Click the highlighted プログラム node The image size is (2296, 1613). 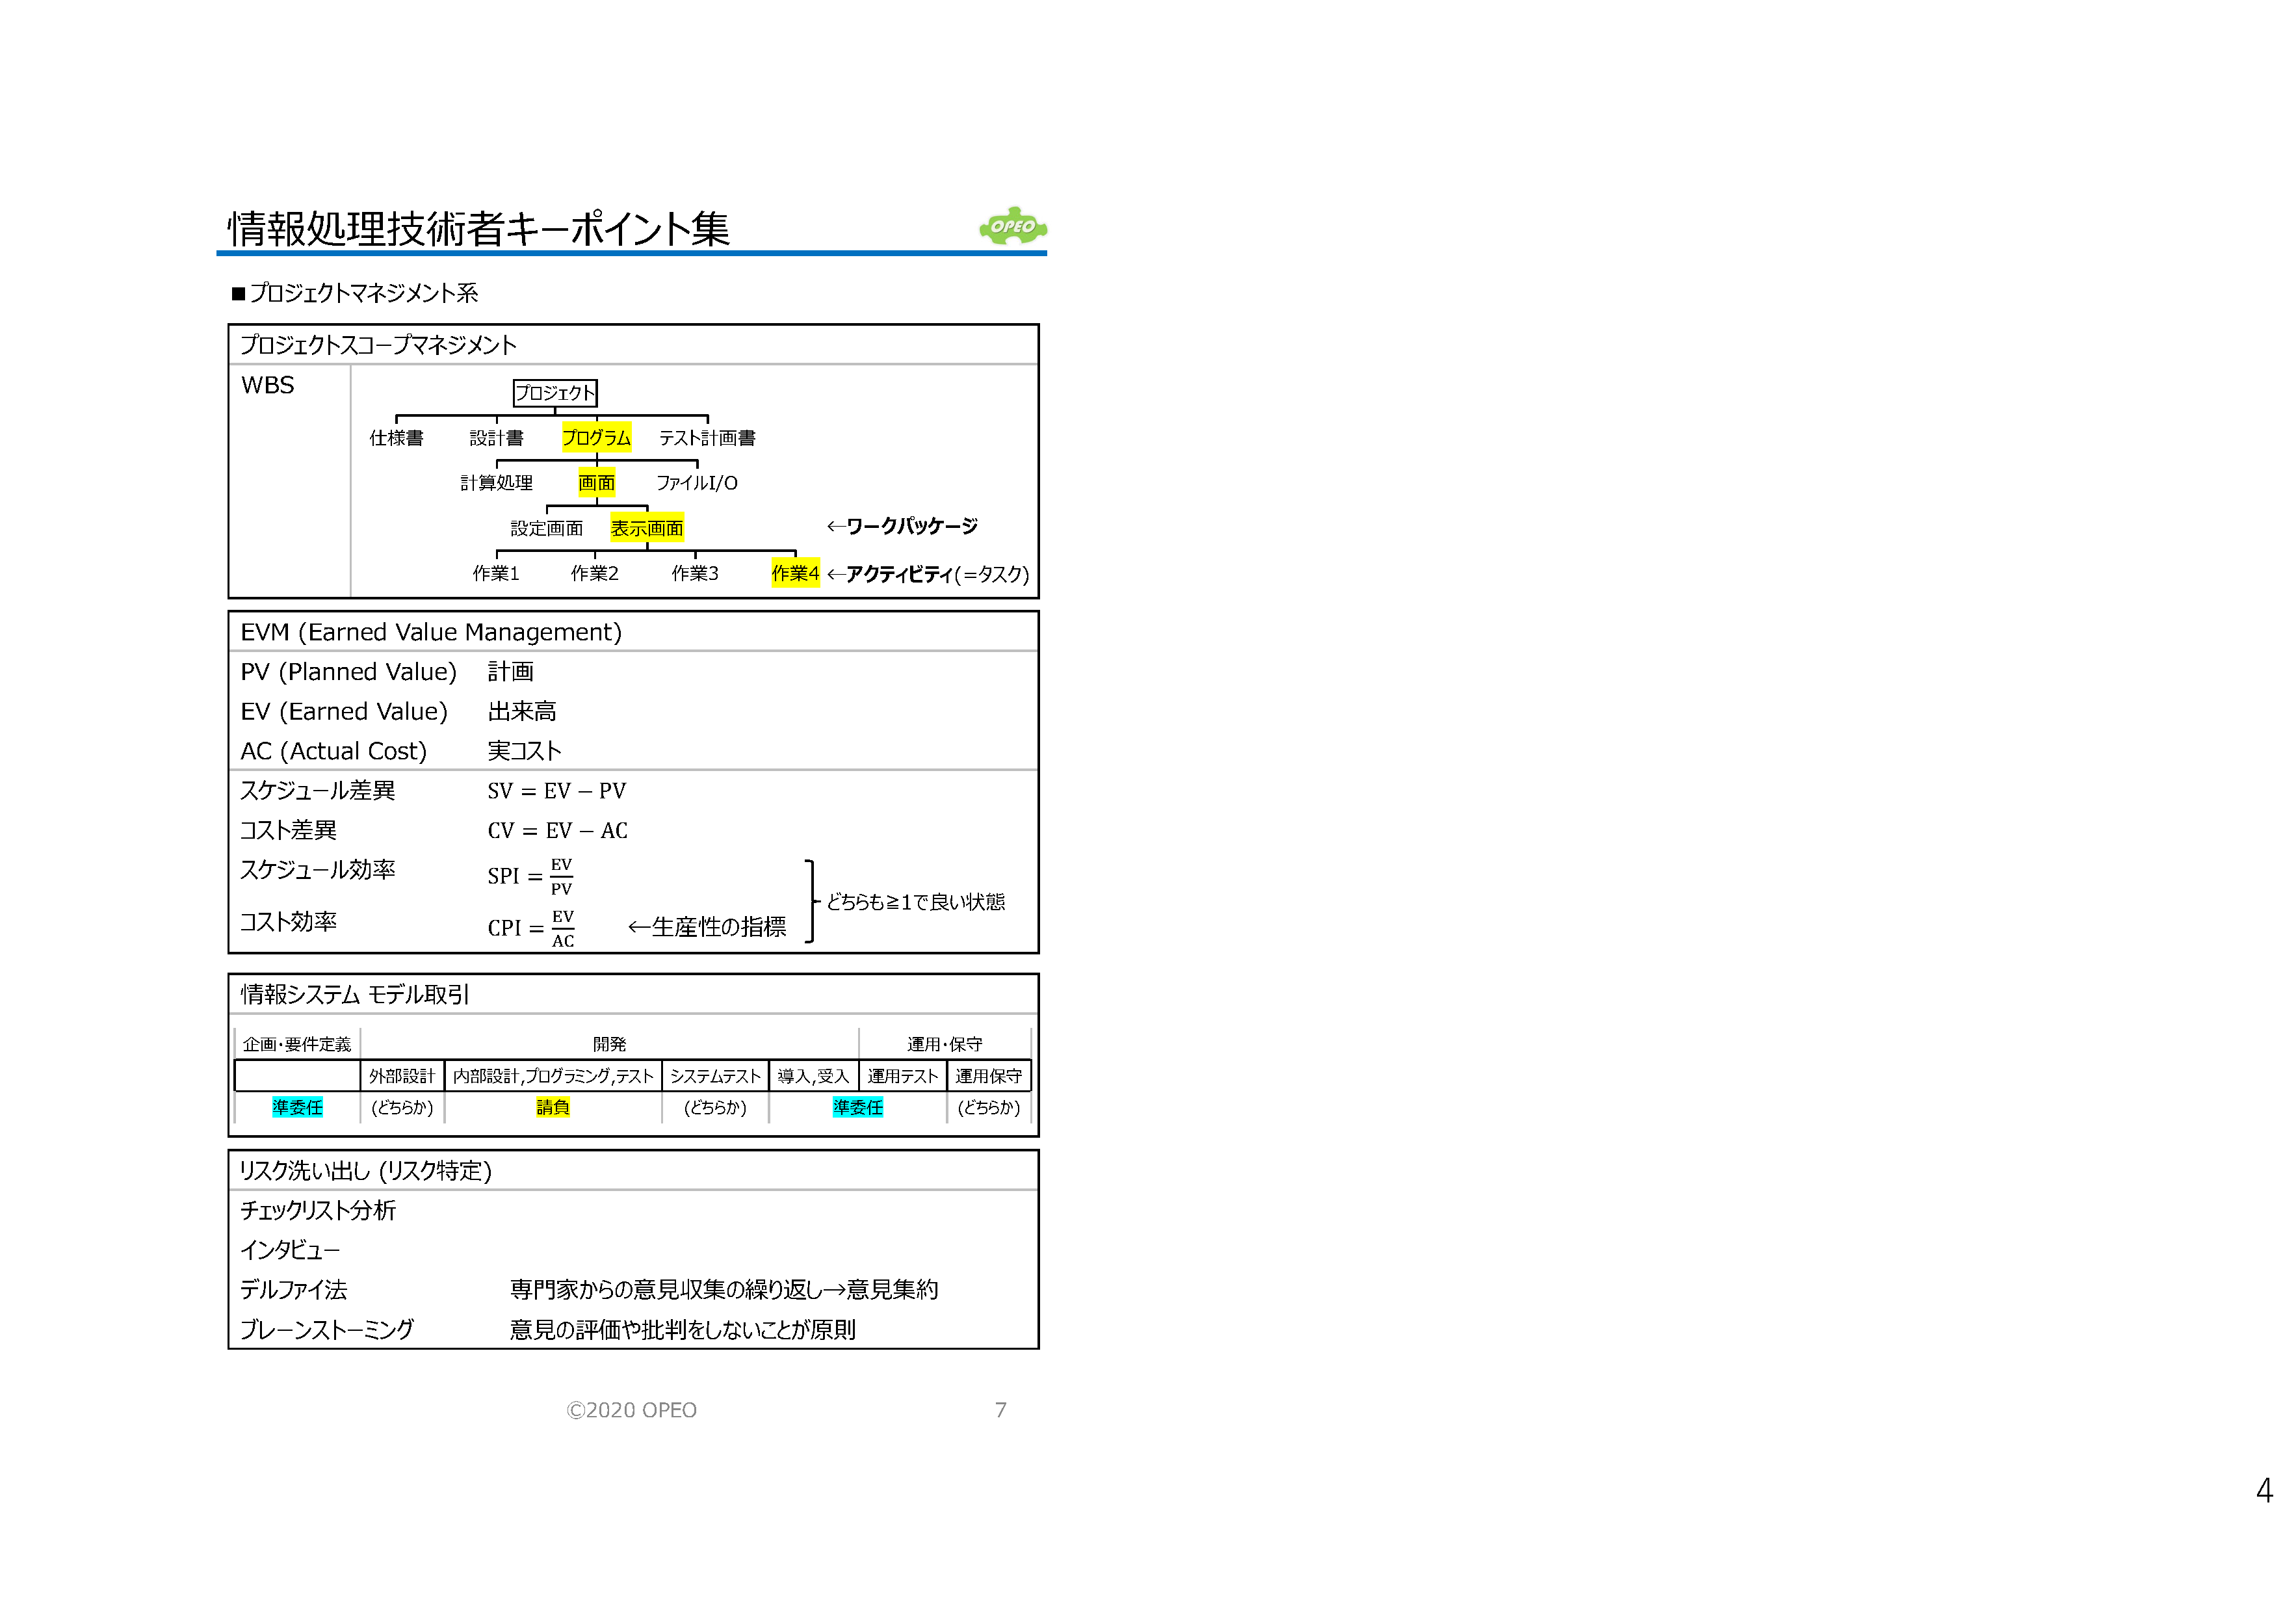[597, 437]
